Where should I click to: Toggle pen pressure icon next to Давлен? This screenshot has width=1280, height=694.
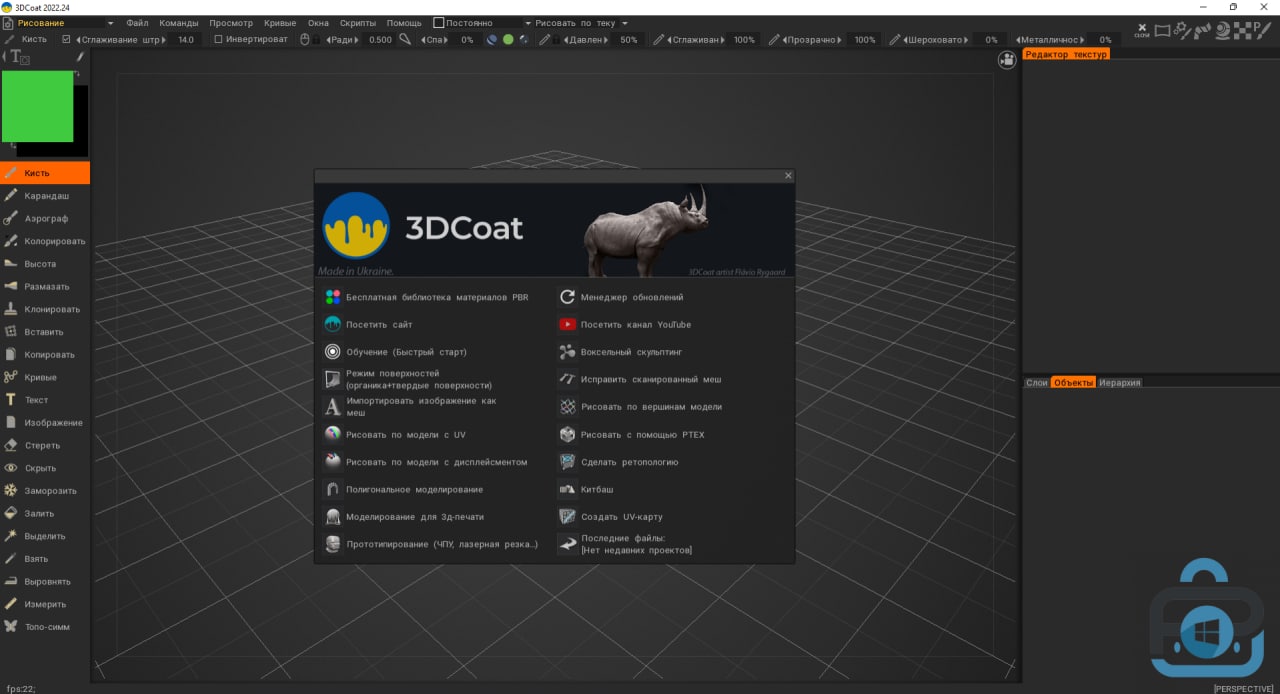(x=544, y=40)
